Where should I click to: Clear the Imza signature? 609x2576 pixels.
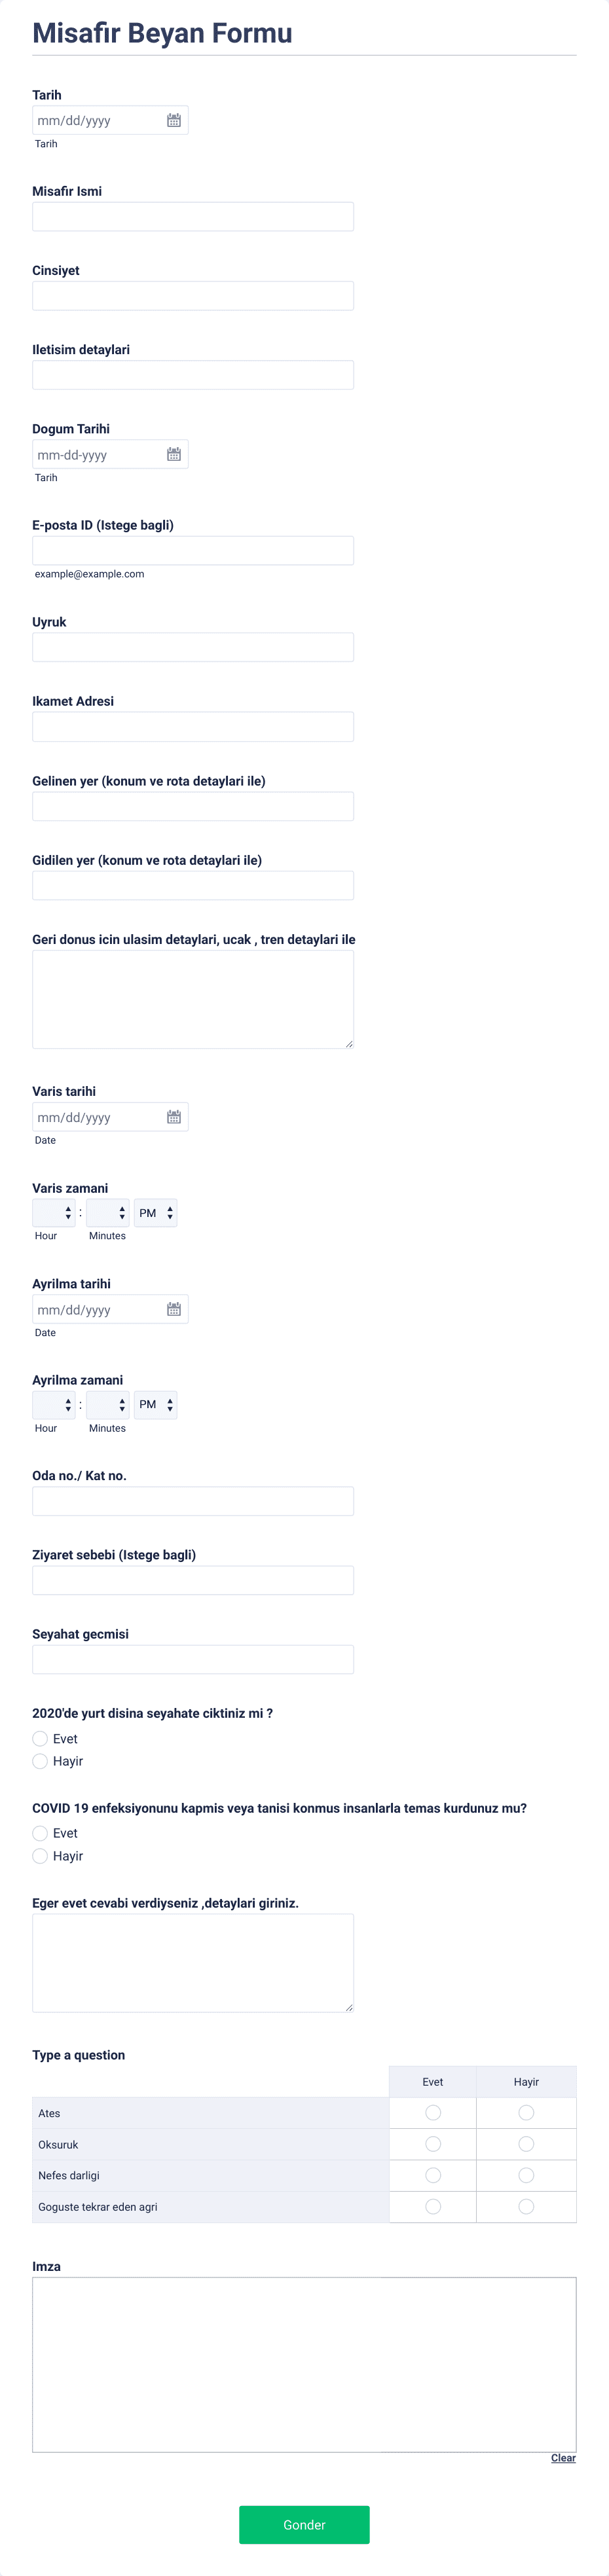[563, 2457]
